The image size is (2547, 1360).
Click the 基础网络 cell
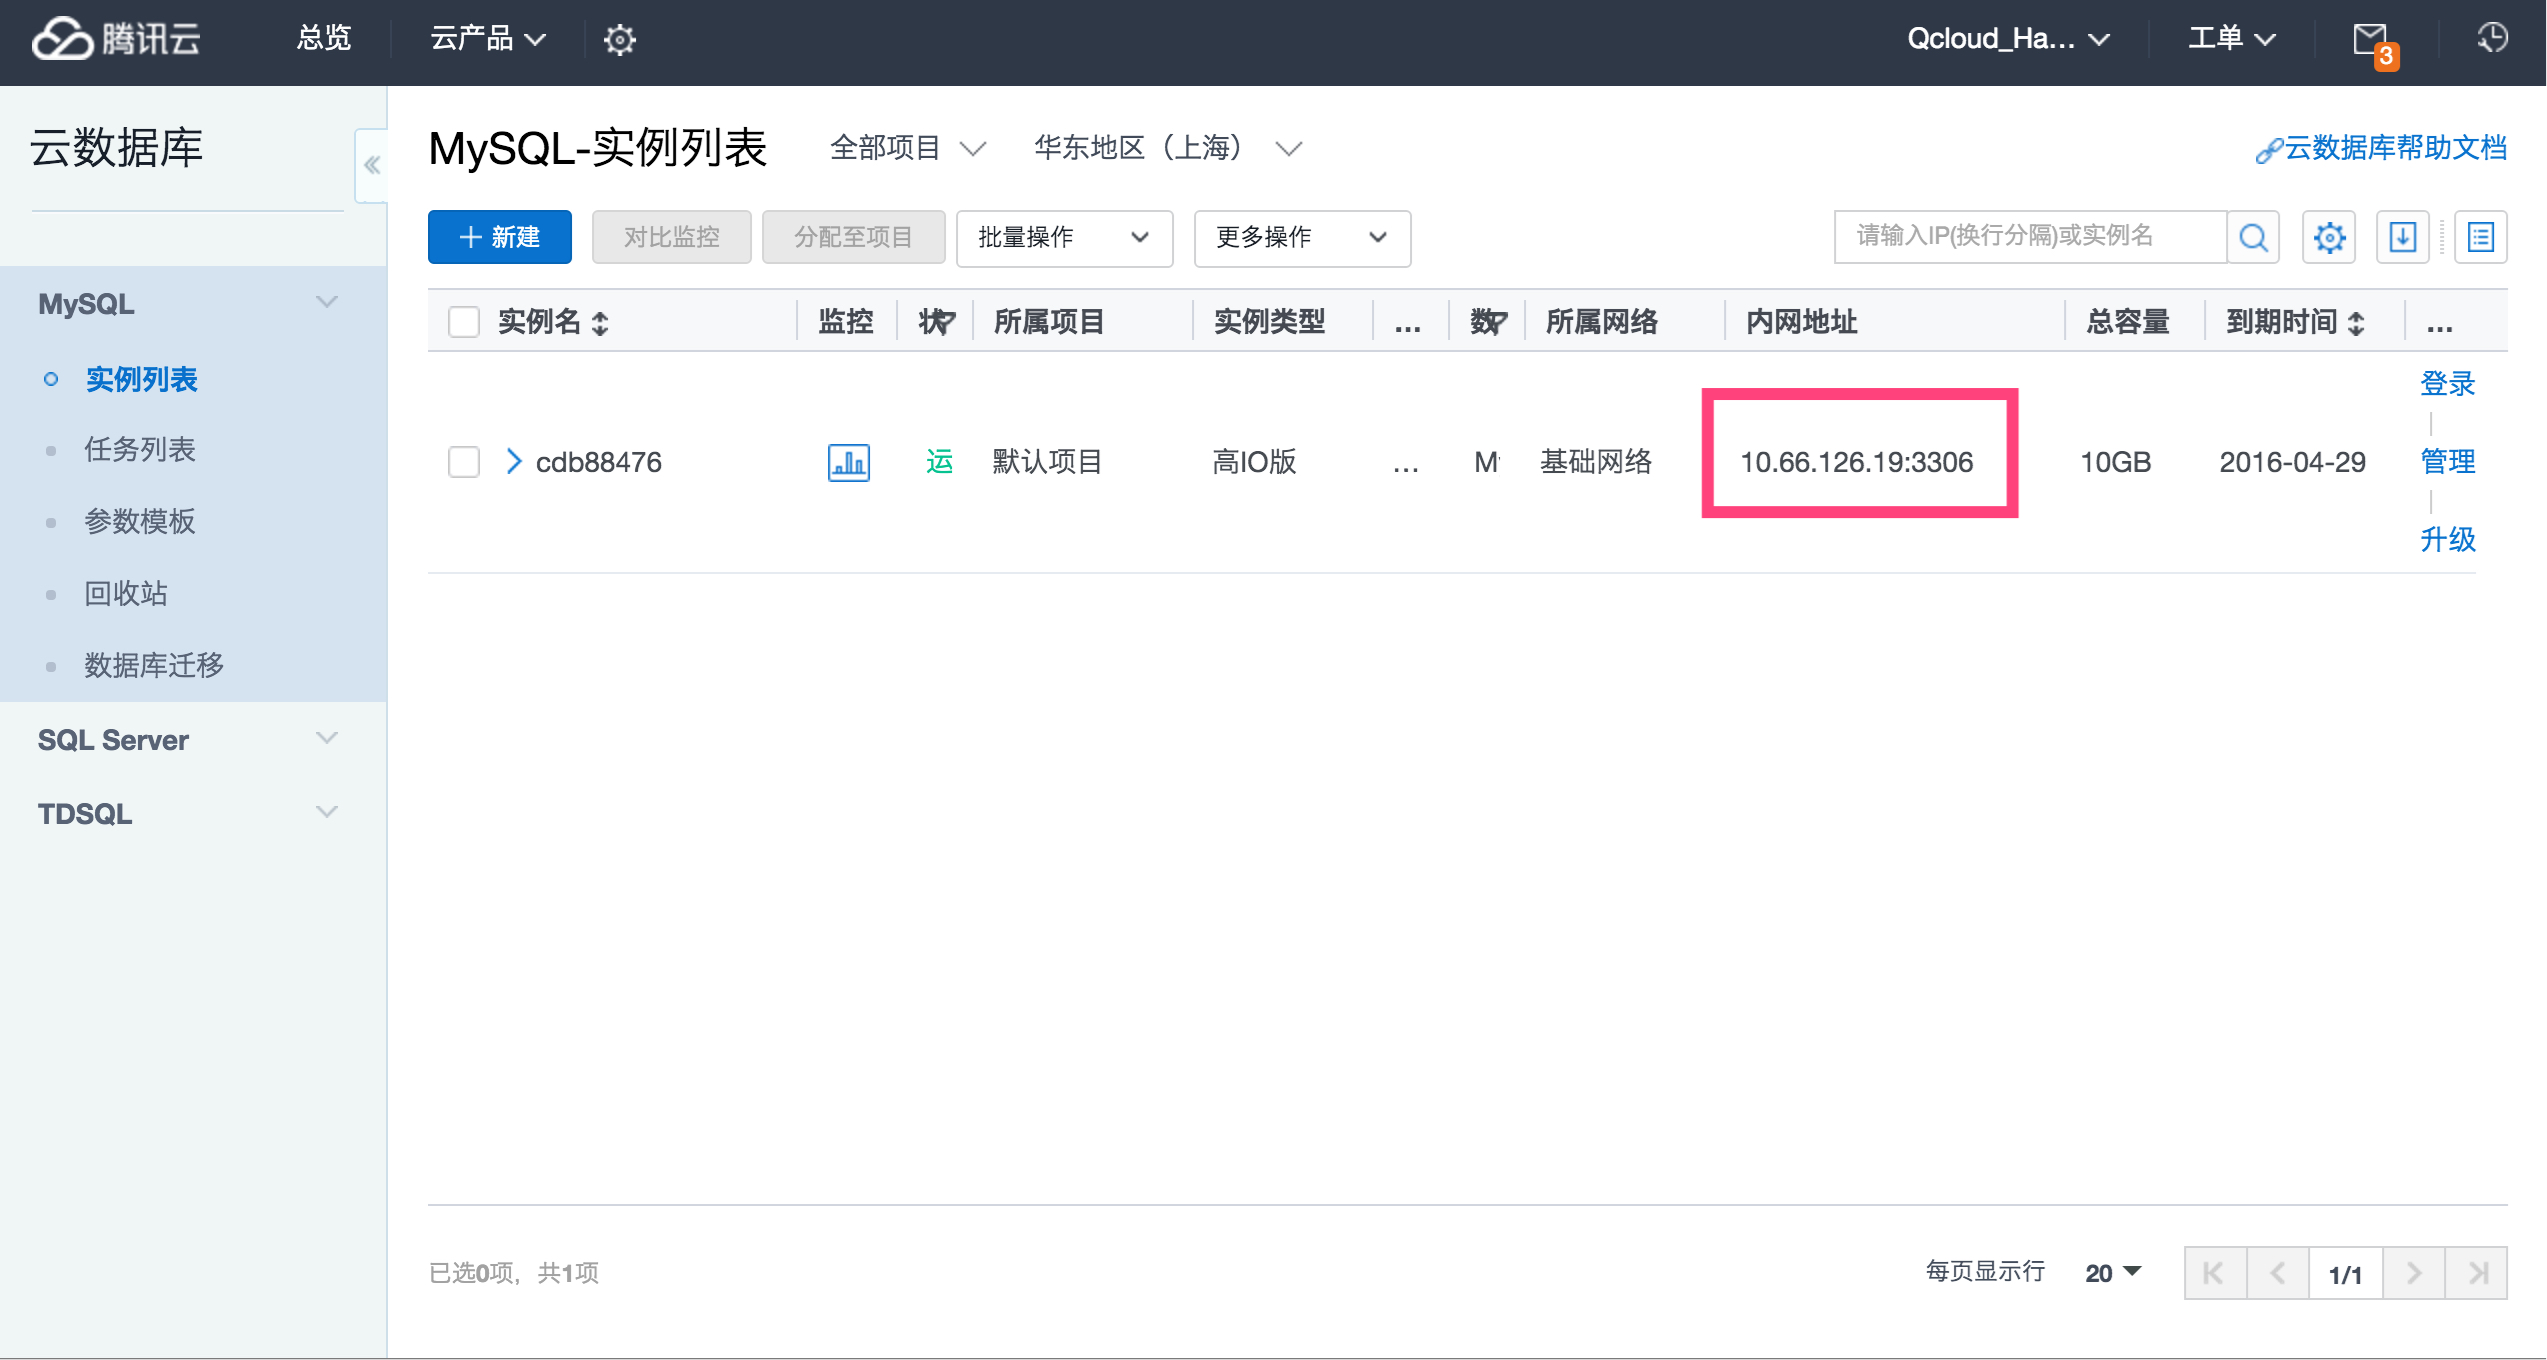tap(1596, 462)
